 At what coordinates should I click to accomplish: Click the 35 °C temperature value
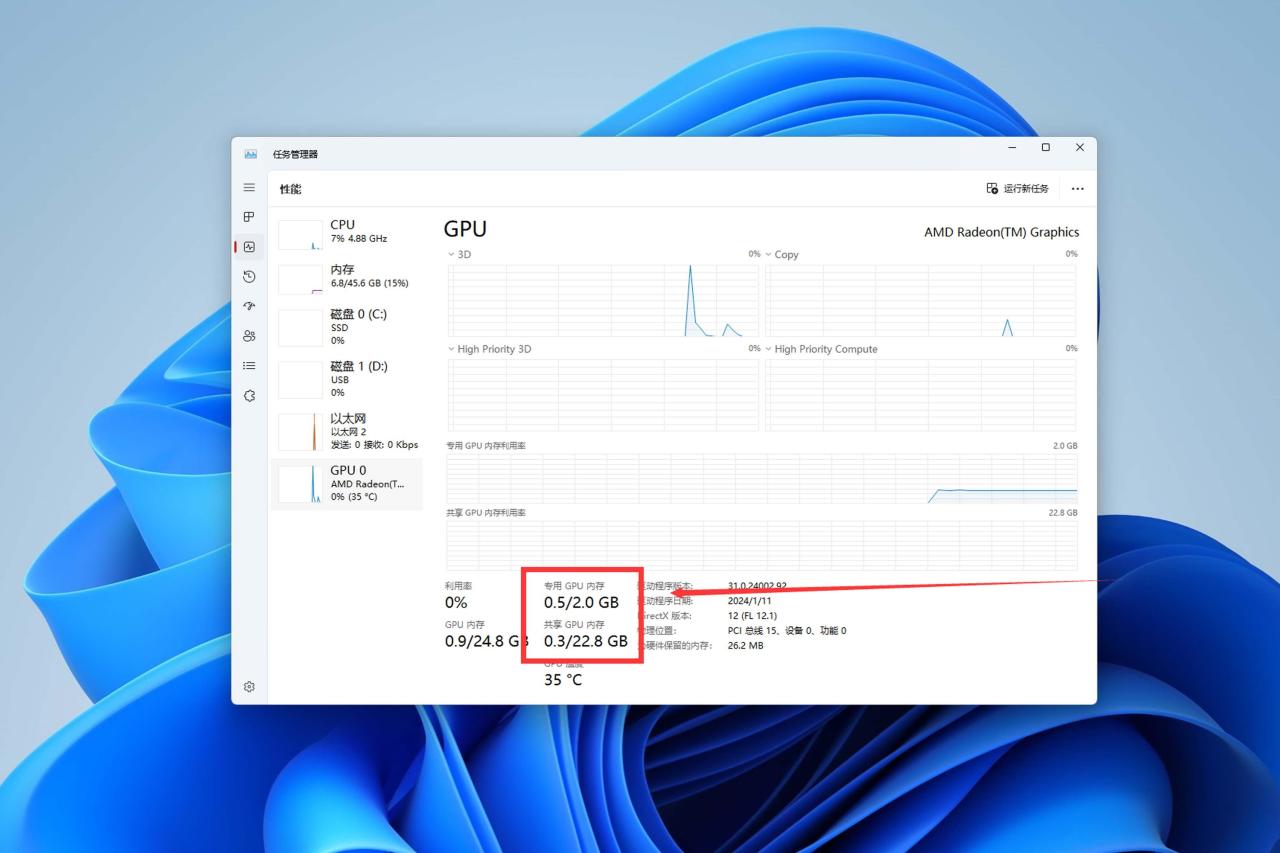[x=563, y=680]
